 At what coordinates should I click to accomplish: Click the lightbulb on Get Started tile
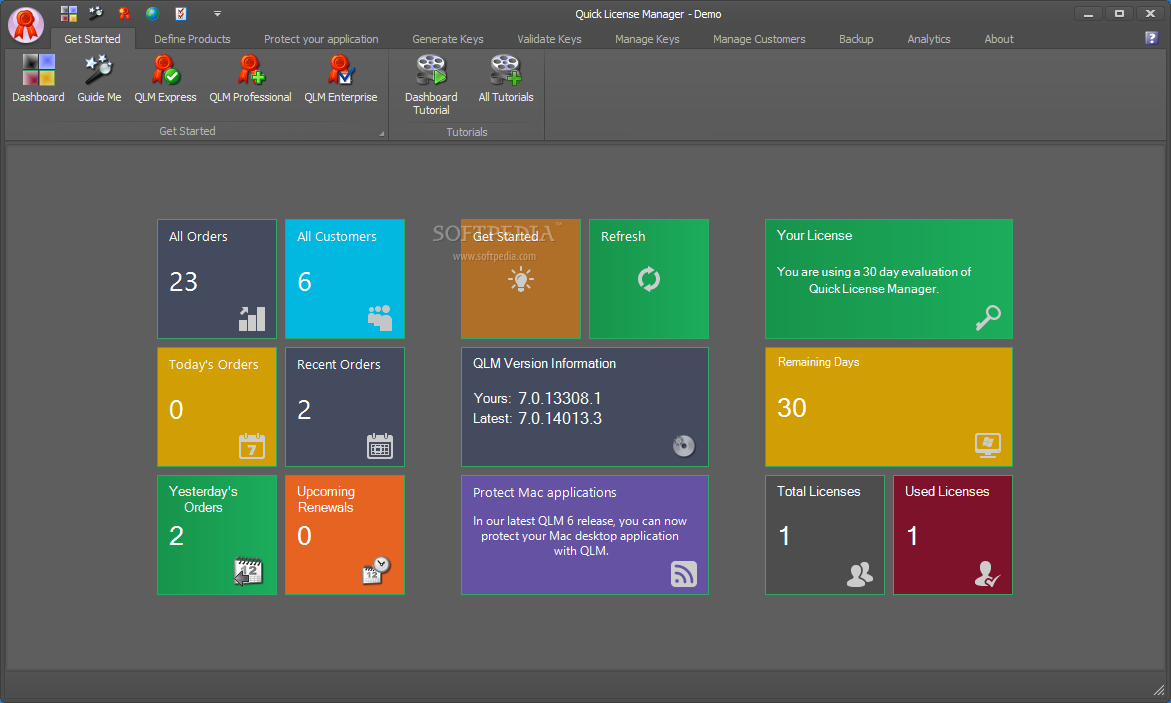(x=521, y=279)
